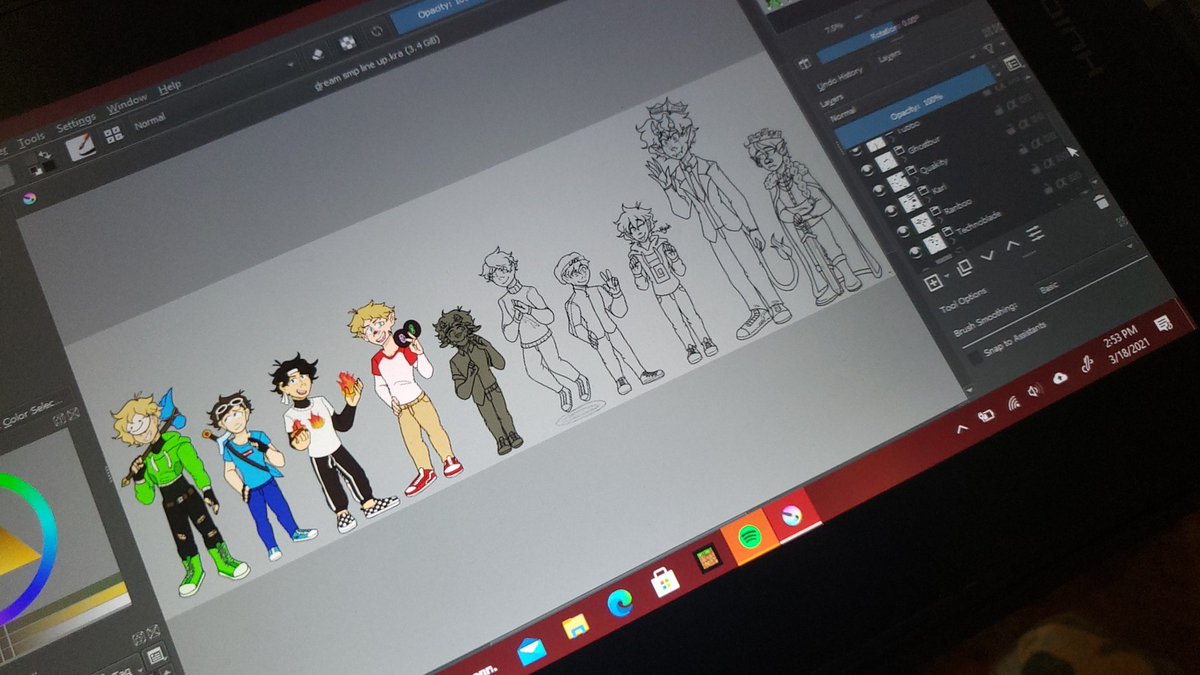Hide the Quackity layer
1200x675 pixels.
pyautogui.click(x=879, y=190)
